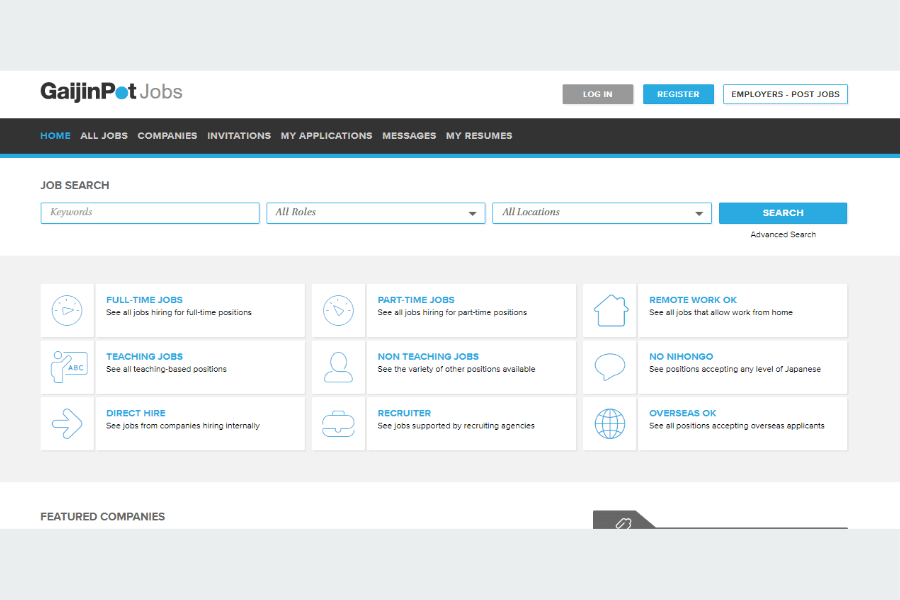Click the Direct Hire arrow icon
Viewport: 900px width, 600px height.
pyautogui.click(x=67, y=424)
